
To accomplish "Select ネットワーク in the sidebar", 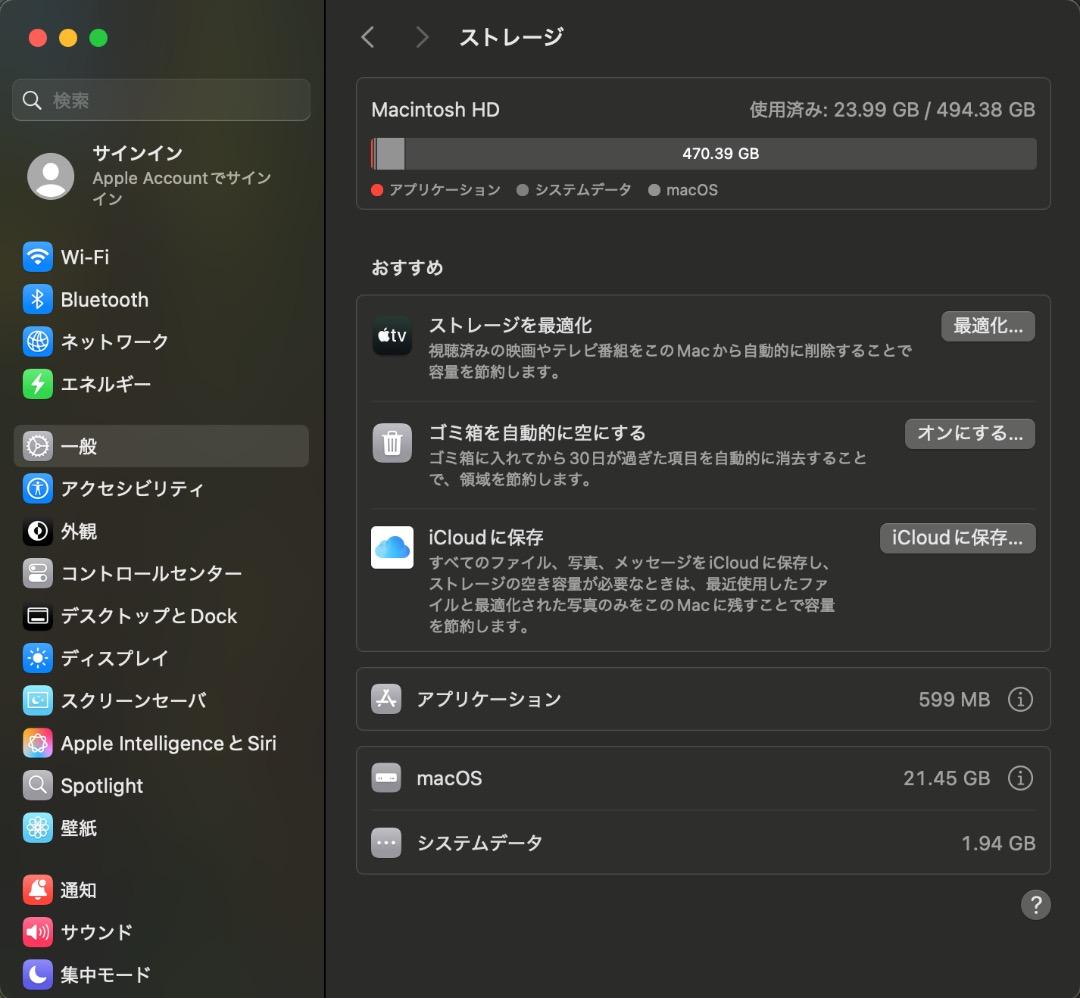I will pyautogui.click(x=161, y=342).
